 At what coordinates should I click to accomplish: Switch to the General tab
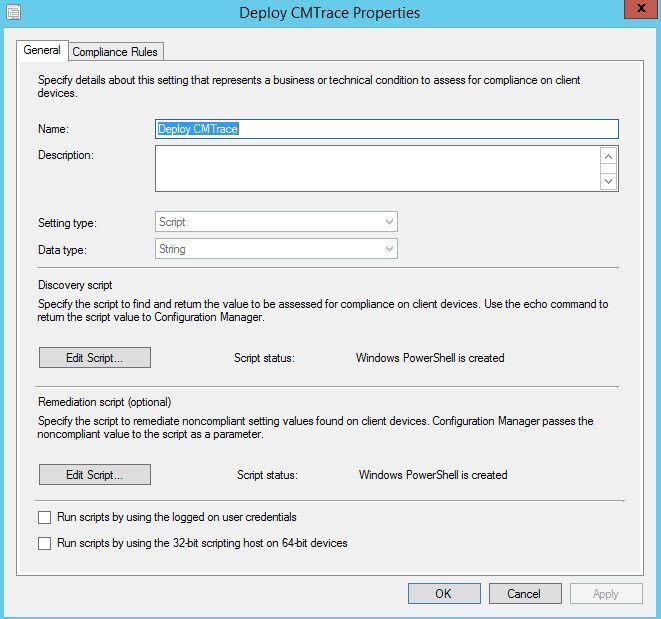click(42, 50)
